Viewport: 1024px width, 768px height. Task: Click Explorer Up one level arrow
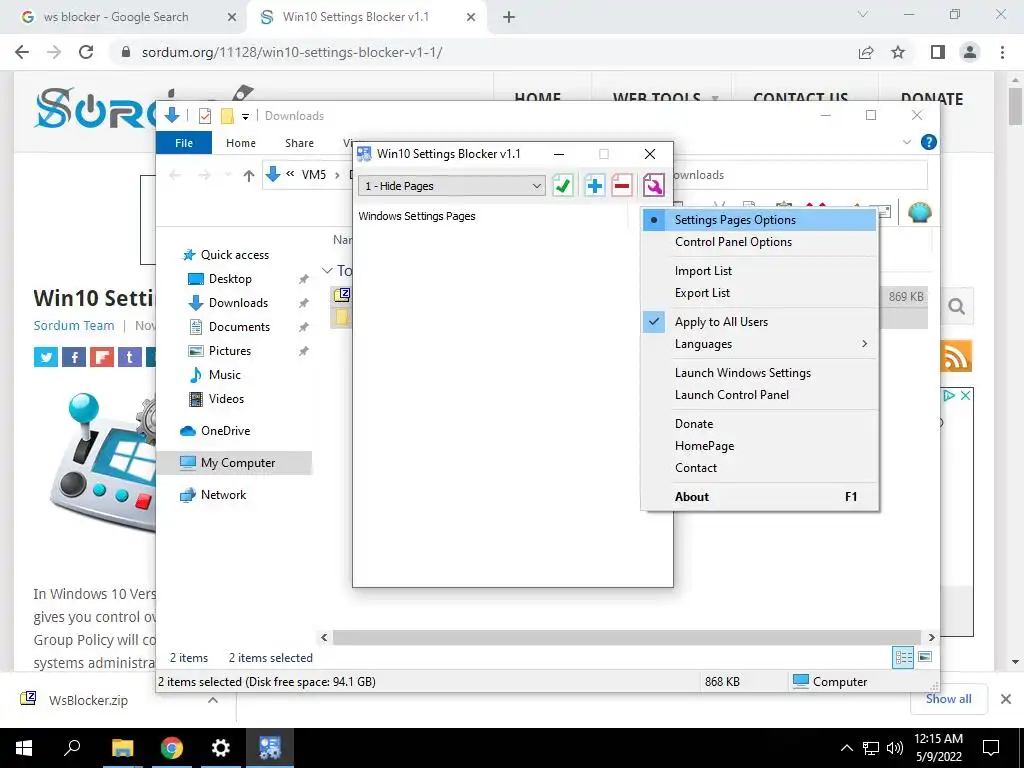[x=248, y=175]
